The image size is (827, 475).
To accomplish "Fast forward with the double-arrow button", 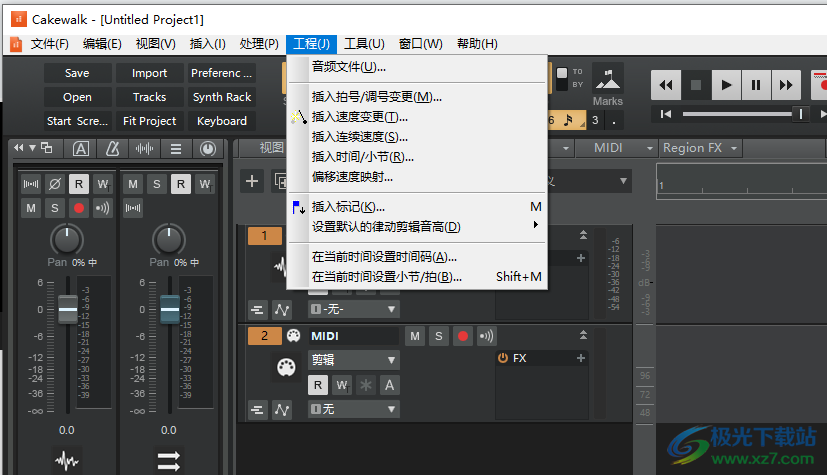I will click(x=786, y=85).
